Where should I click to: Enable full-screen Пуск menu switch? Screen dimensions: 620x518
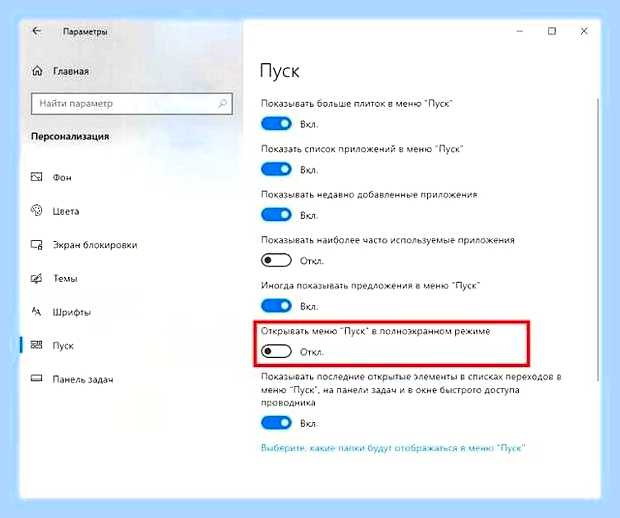(276, 351)
